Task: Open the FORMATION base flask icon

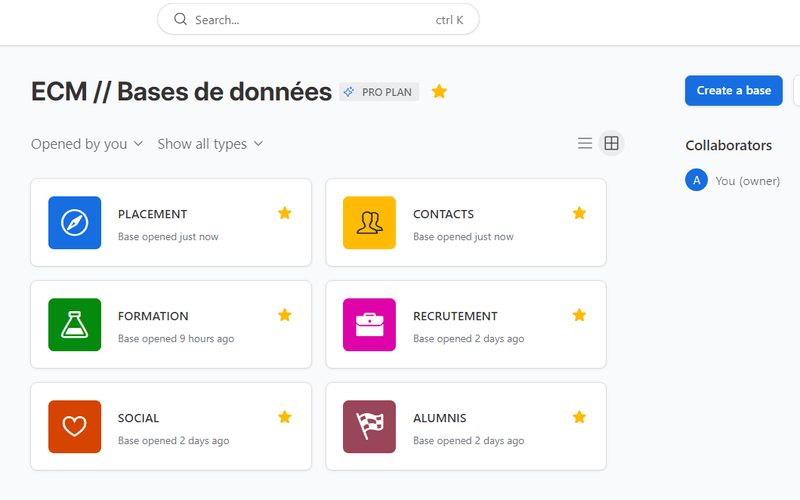Action: pyautogui.click(x=75, y=325)
